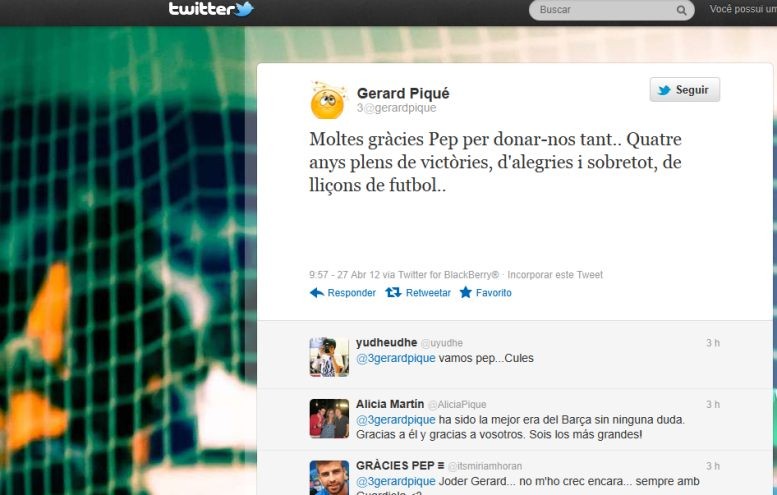Click the Alicia Martín username

[x=390, y=404]
